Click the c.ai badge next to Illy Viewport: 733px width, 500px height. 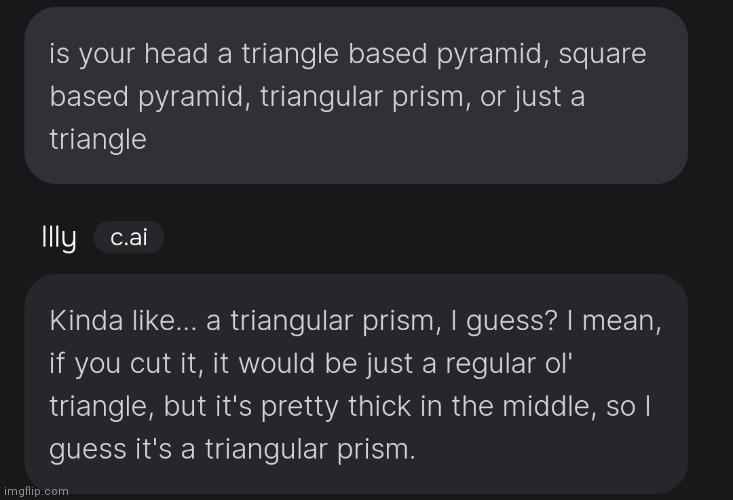128,238
